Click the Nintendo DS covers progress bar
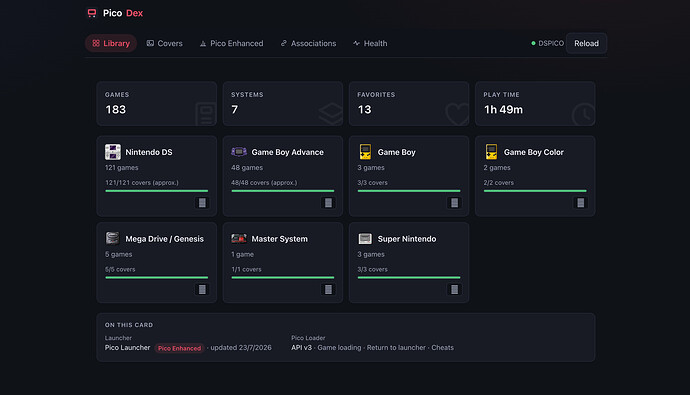This screenshot has height=395, width=690. coord(157,191)
